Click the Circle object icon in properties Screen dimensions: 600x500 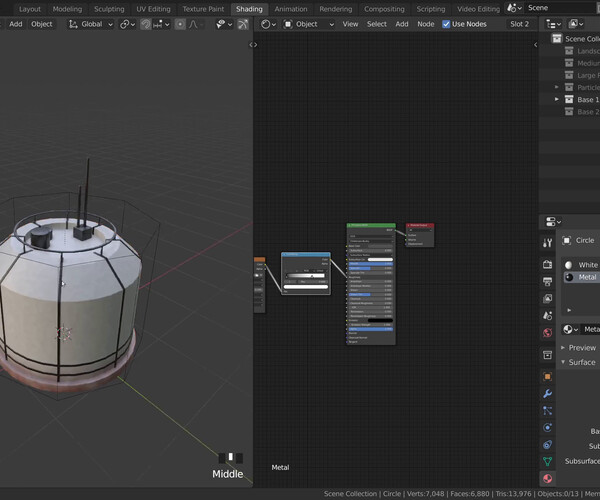[x=566, y=240]
